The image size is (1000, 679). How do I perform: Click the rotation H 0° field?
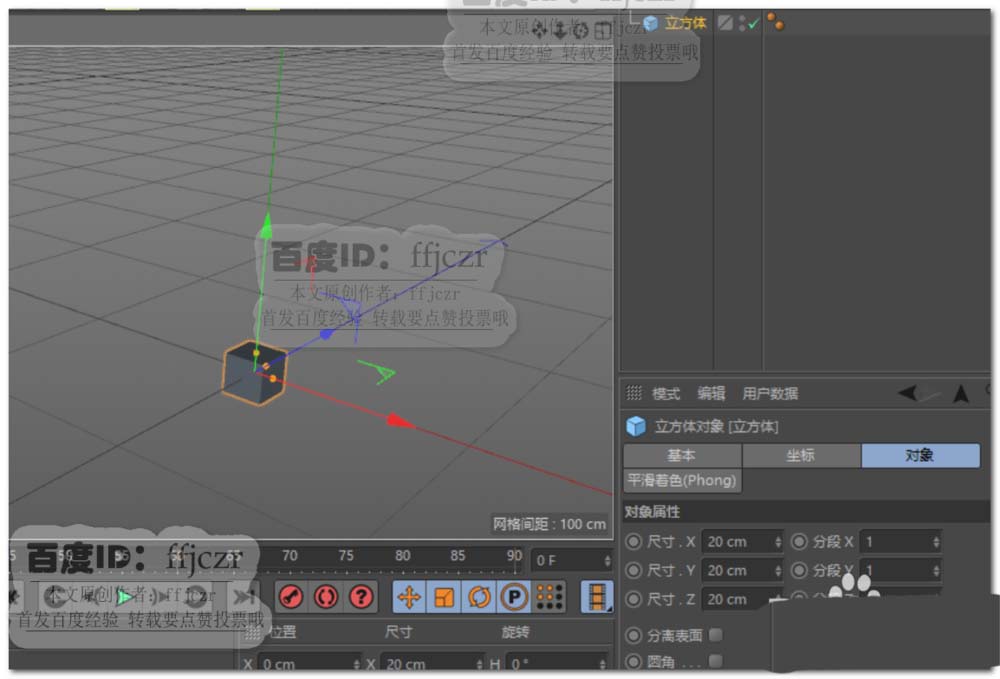pyautogui.click(x=557, y=663)
